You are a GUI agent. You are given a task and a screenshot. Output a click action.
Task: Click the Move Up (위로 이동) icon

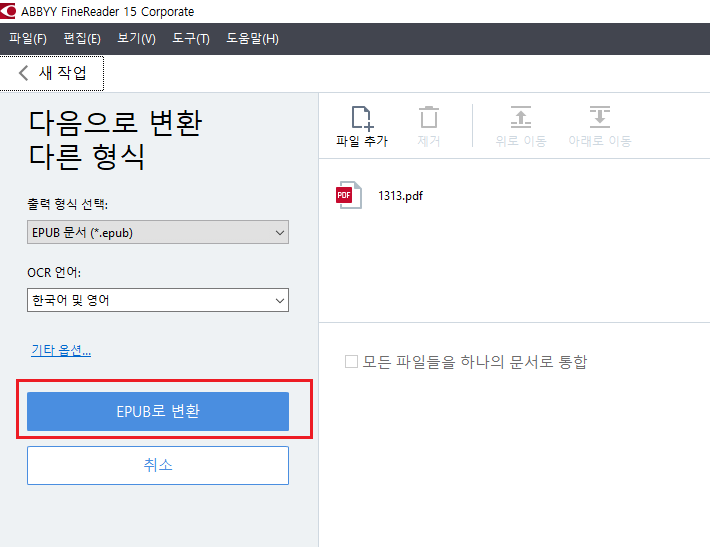pyautogui.click(x=521, y=117)
